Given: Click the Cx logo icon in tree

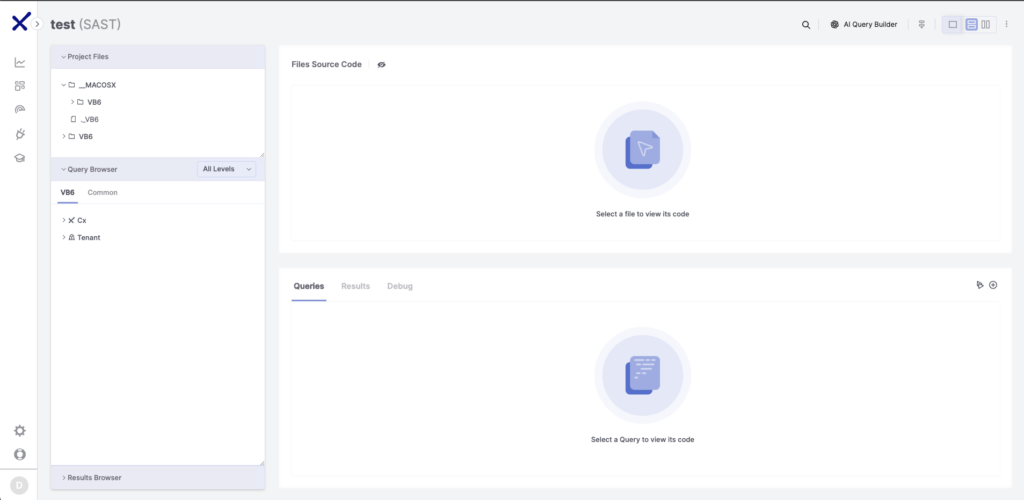Looking at the screenshot, I should [72, 221].
